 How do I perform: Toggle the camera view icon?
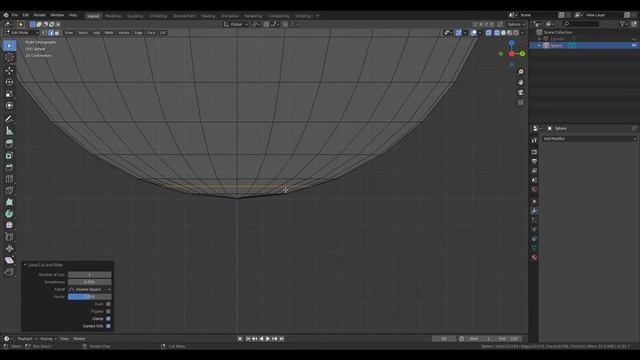pos(520,92)
